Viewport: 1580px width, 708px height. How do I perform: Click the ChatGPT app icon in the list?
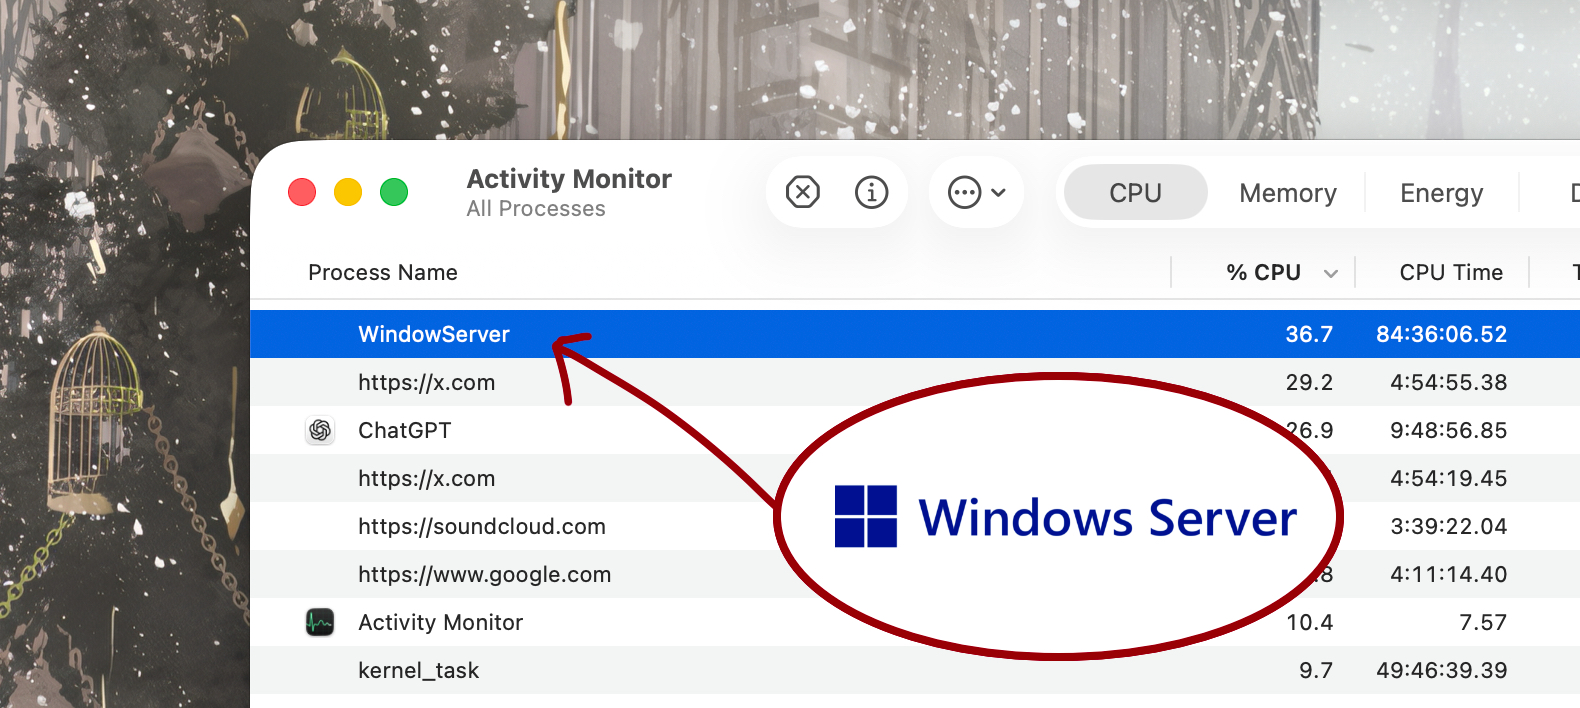(x=320, y=430)
